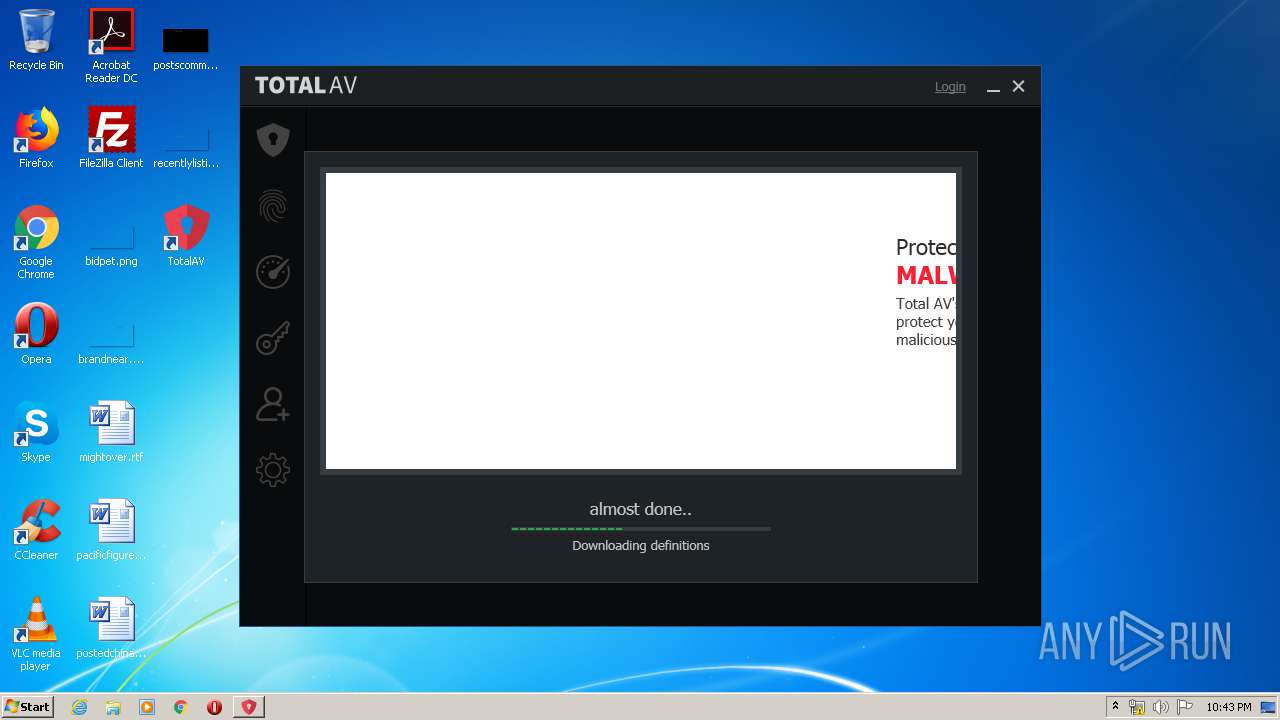Open the Windows Start menu
This screenshot has height=720, width=1280.
[27, 707]
